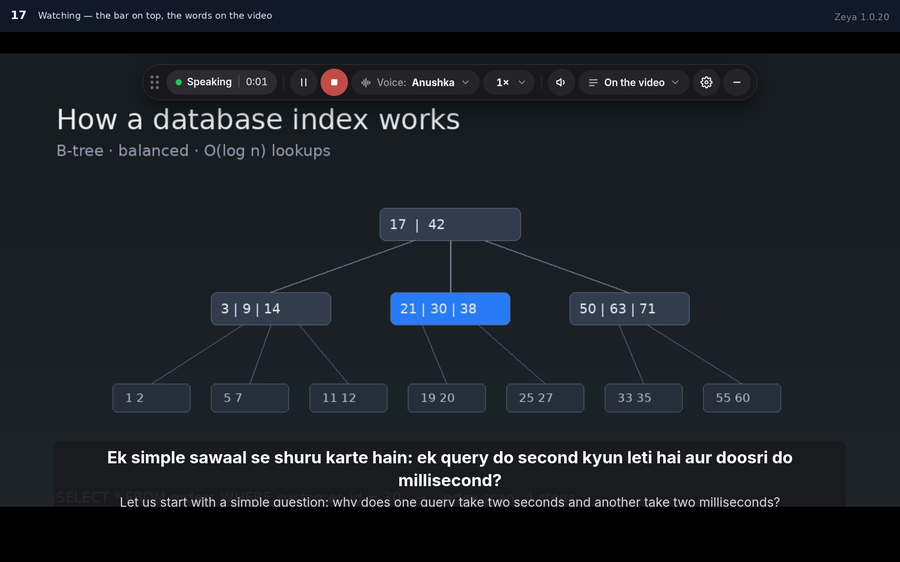Mute the speaker volume icon
Image resolution: width=900 pixels, height=562 pixels.
561,82
